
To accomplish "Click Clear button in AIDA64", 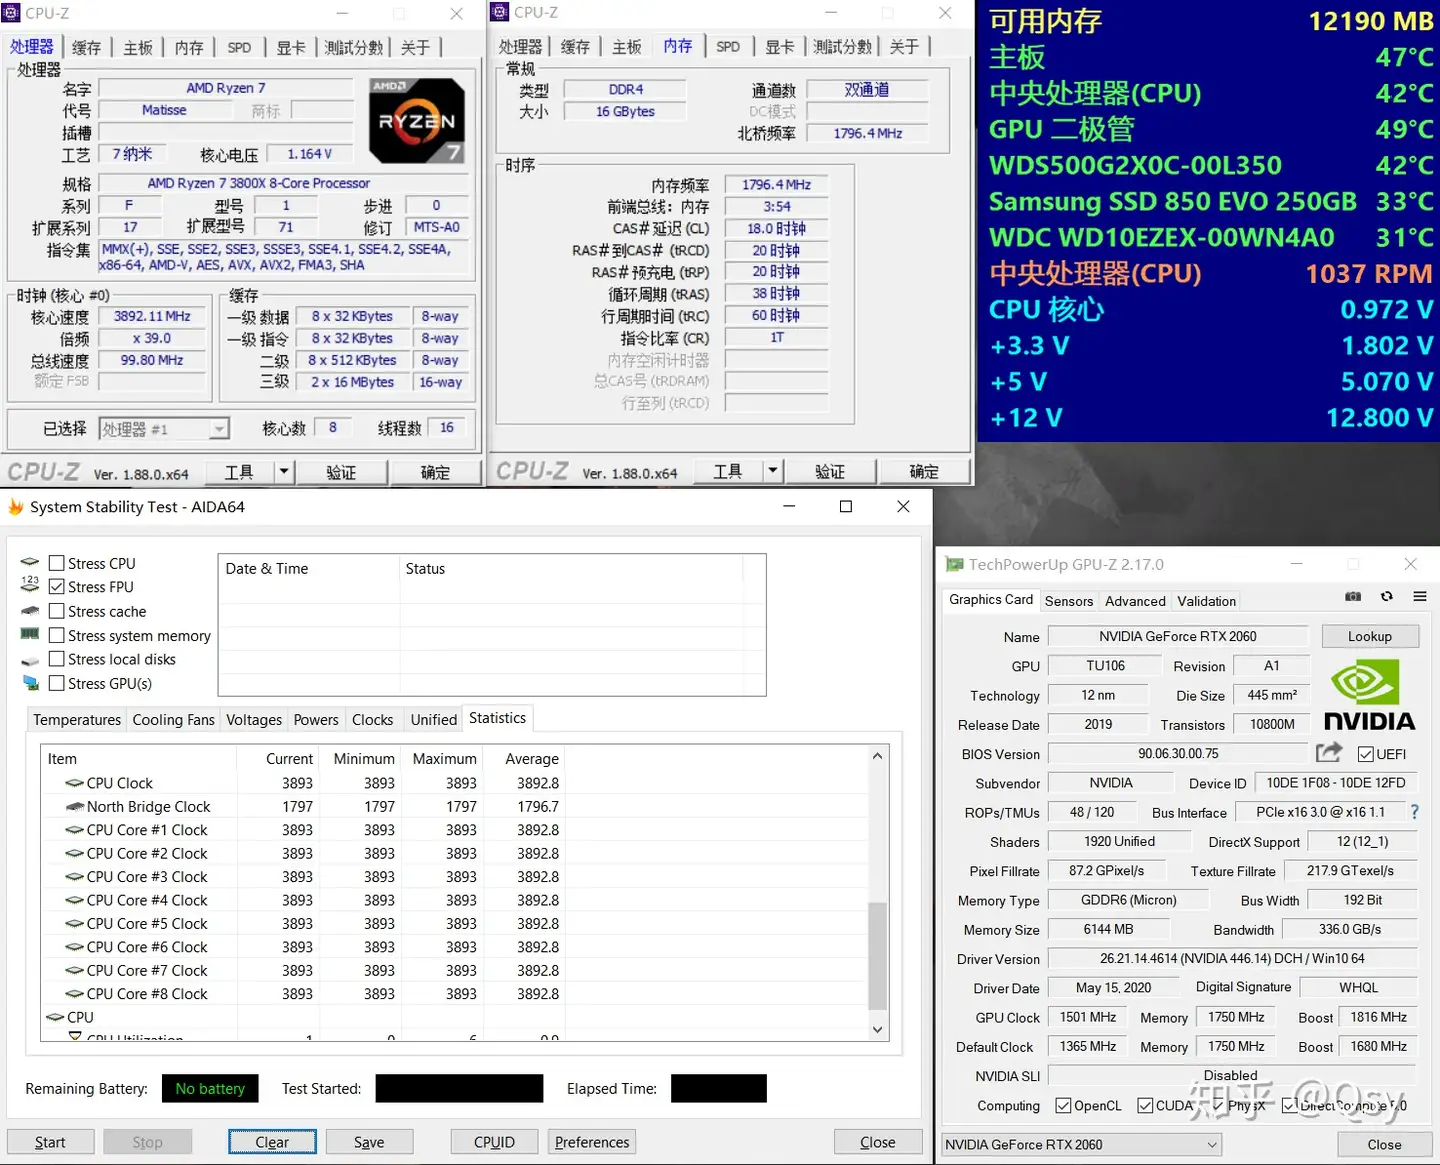I will coord(272,1142).
